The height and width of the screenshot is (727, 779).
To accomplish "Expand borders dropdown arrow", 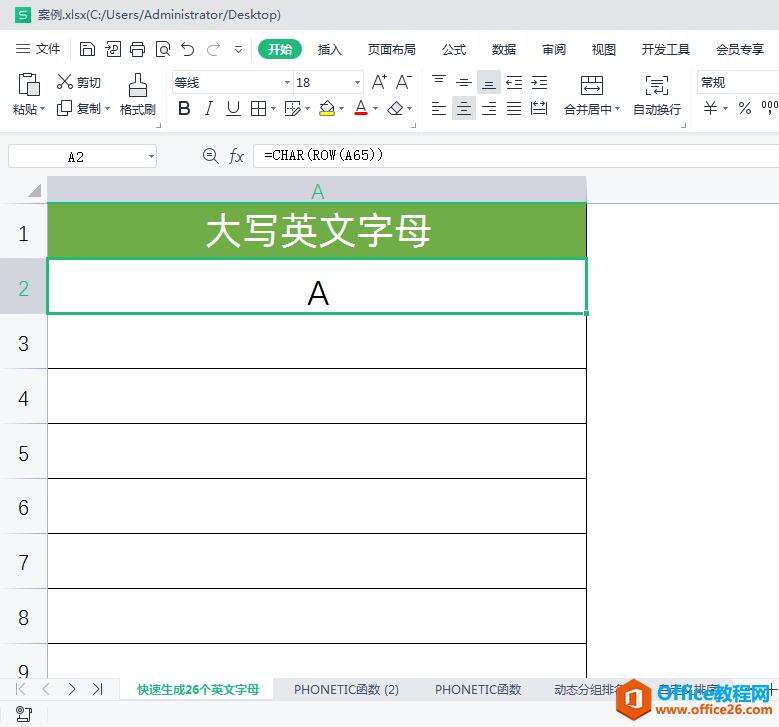I will pyautogui.click(x=273, y=108).
